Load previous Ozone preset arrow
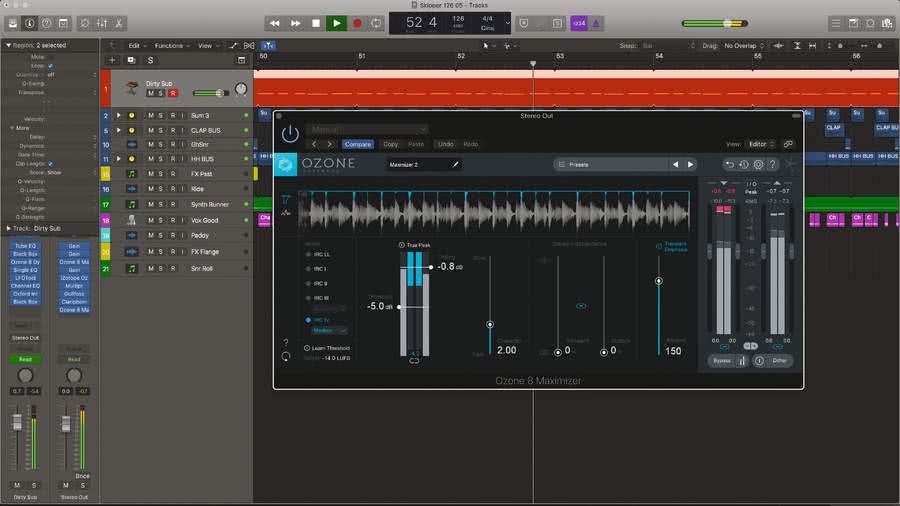Image resolution: width=900 pixels, height=506 pixels. (x=676, y=165)
